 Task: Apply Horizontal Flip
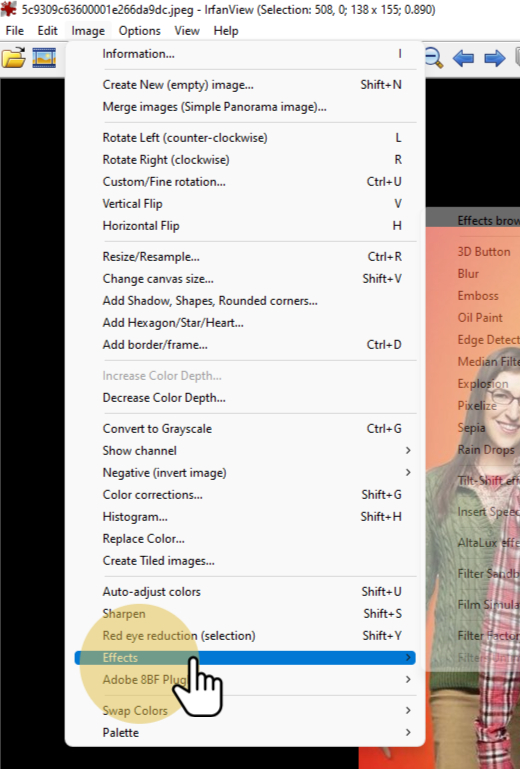[245, 226]
